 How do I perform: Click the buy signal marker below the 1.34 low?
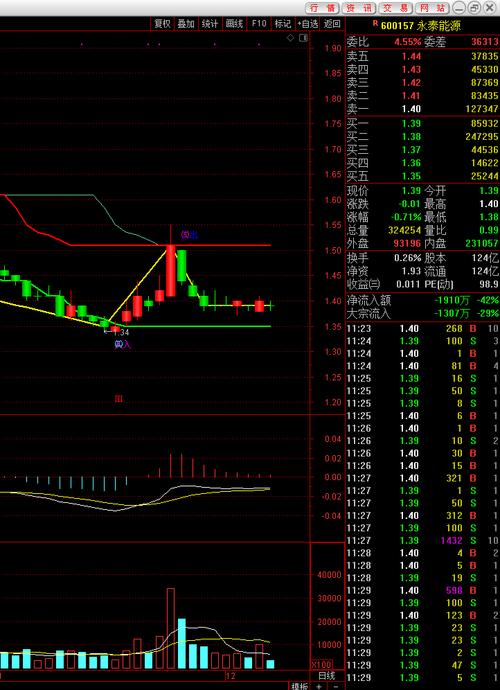122,345
